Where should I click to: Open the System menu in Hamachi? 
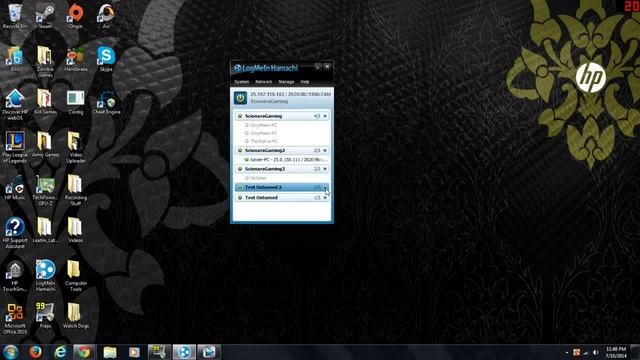click(x=242, y=82)
